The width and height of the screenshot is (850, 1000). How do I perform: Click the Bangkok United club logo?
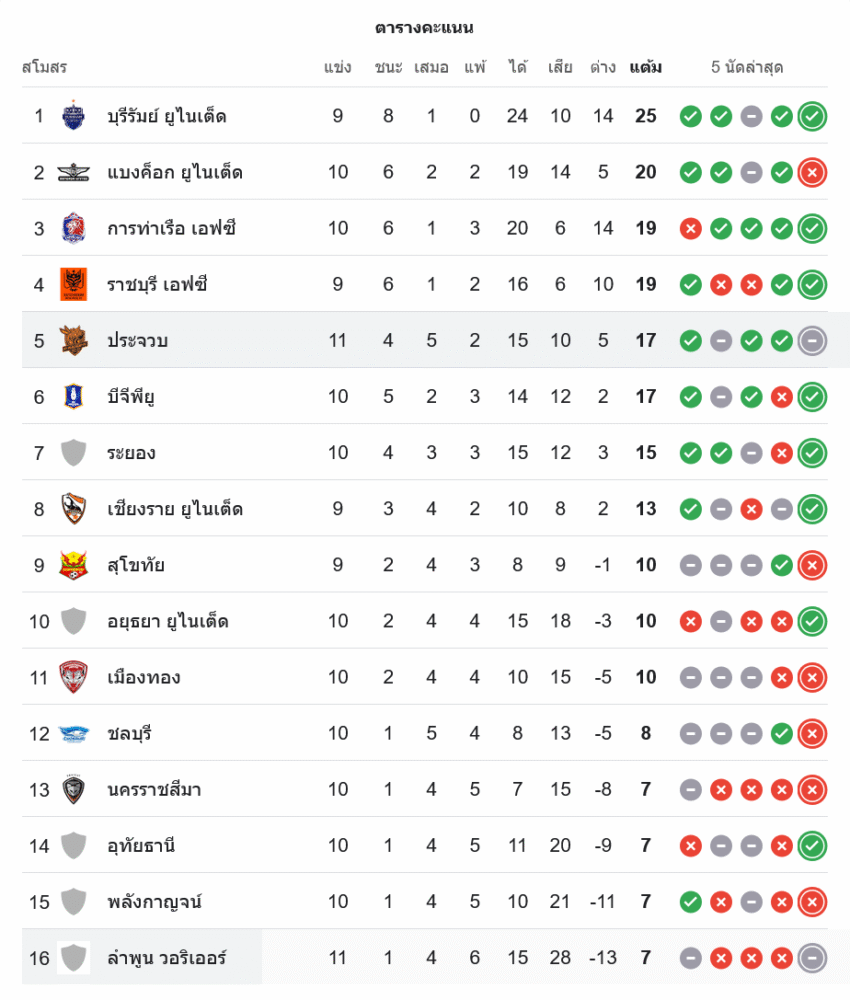point(73,172)
